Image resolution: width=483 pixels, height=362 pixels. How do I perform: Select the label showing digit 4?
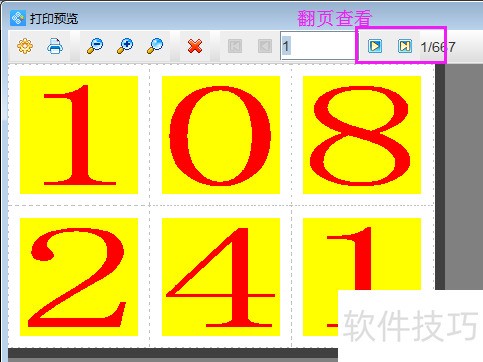tap(221, 277)
